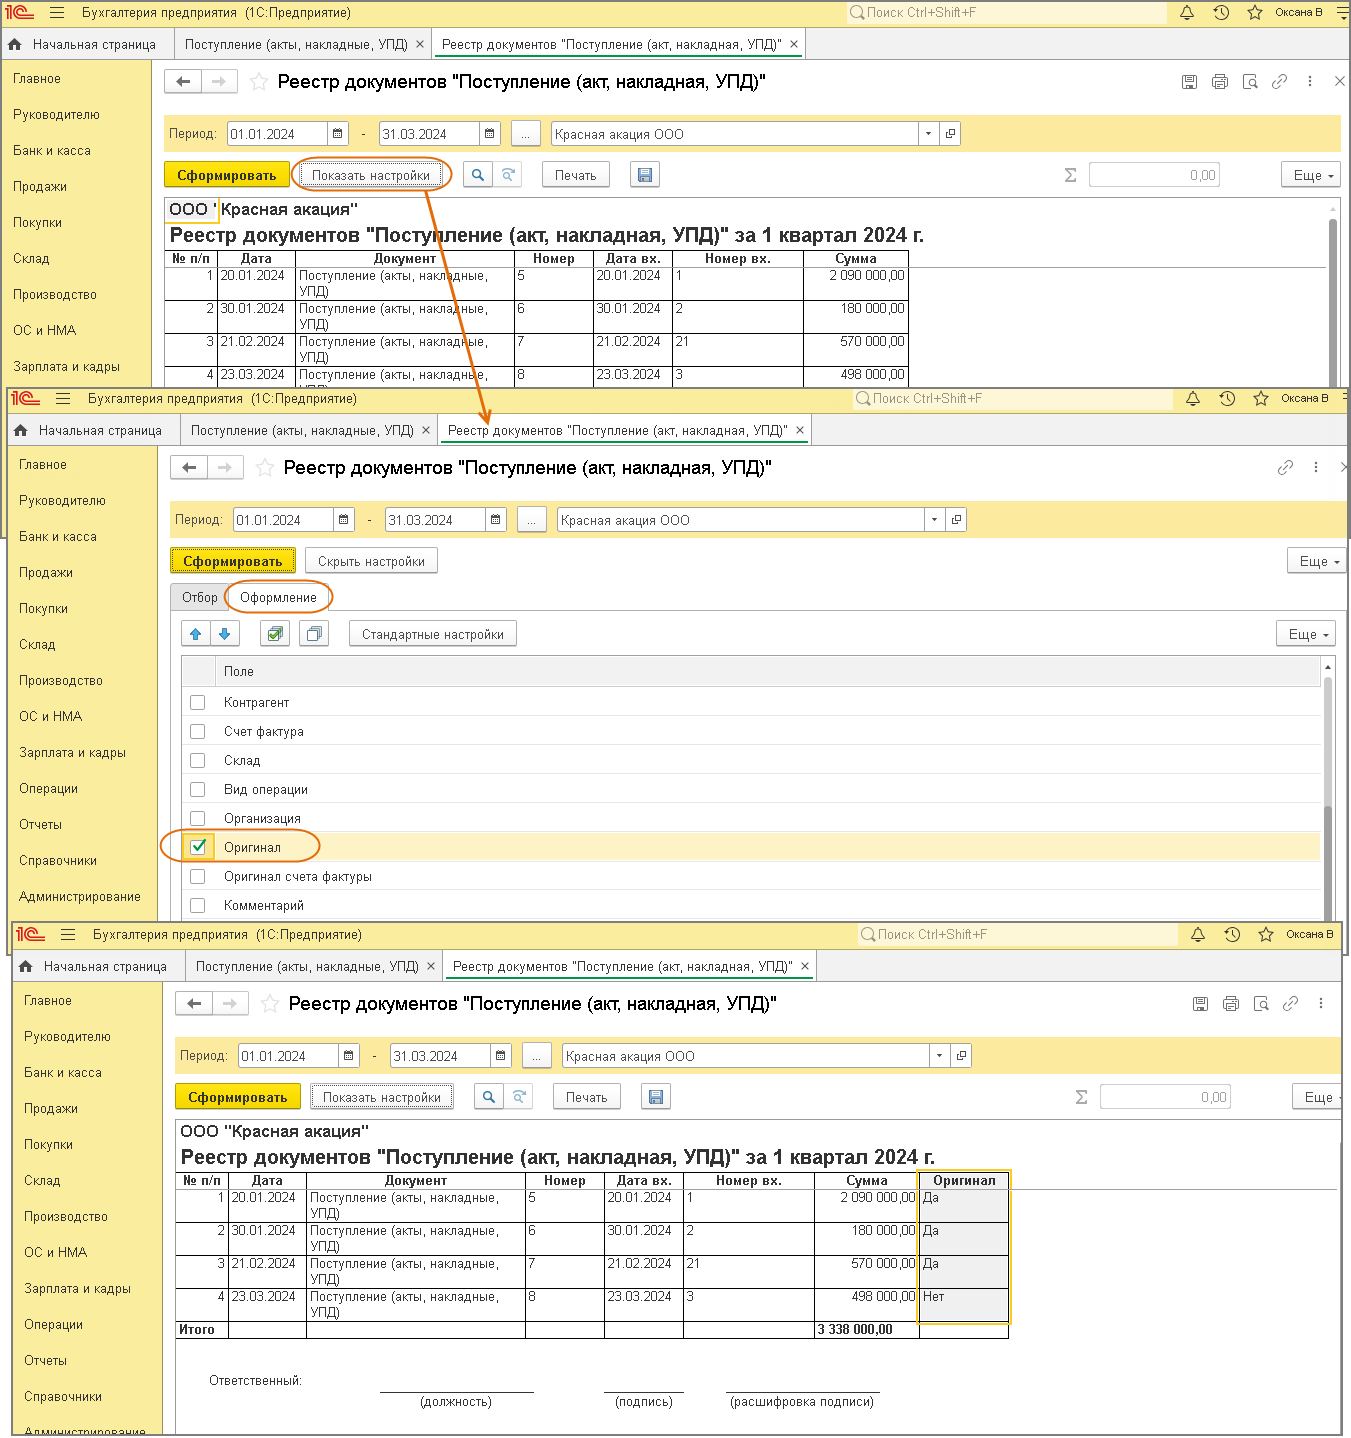This screenshot has width=1351, height=1438.
Task: Top window: expand the Красная акация ООО dropdown arrow
Action: (x=929, y=134)
